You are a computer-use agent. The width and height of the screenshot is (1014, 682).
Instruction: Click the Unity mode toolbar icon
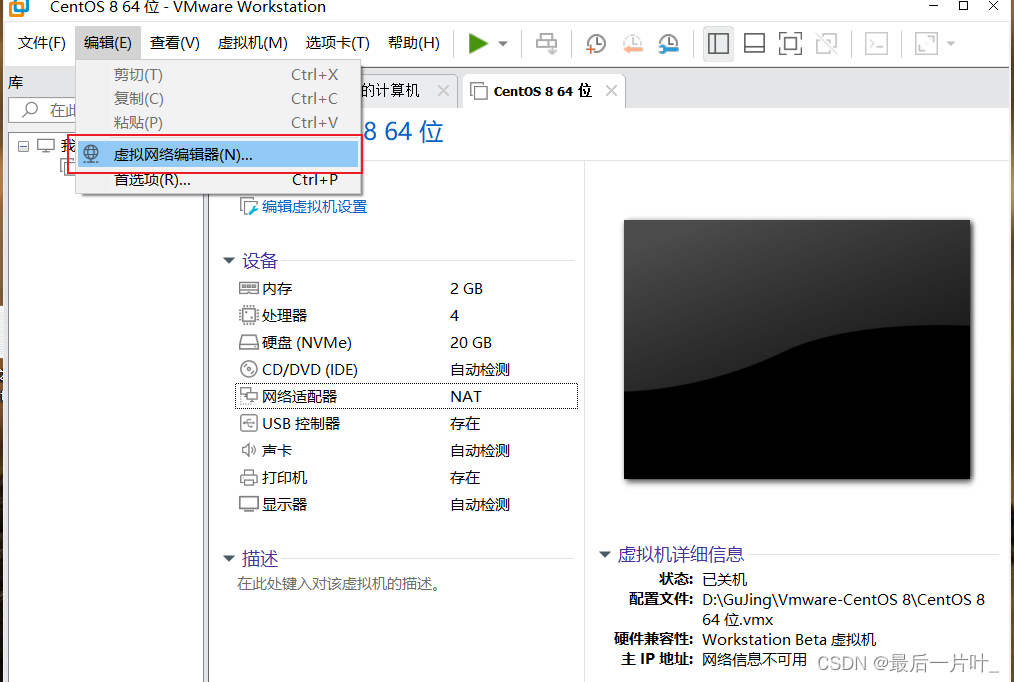click(x=826, y=43)
